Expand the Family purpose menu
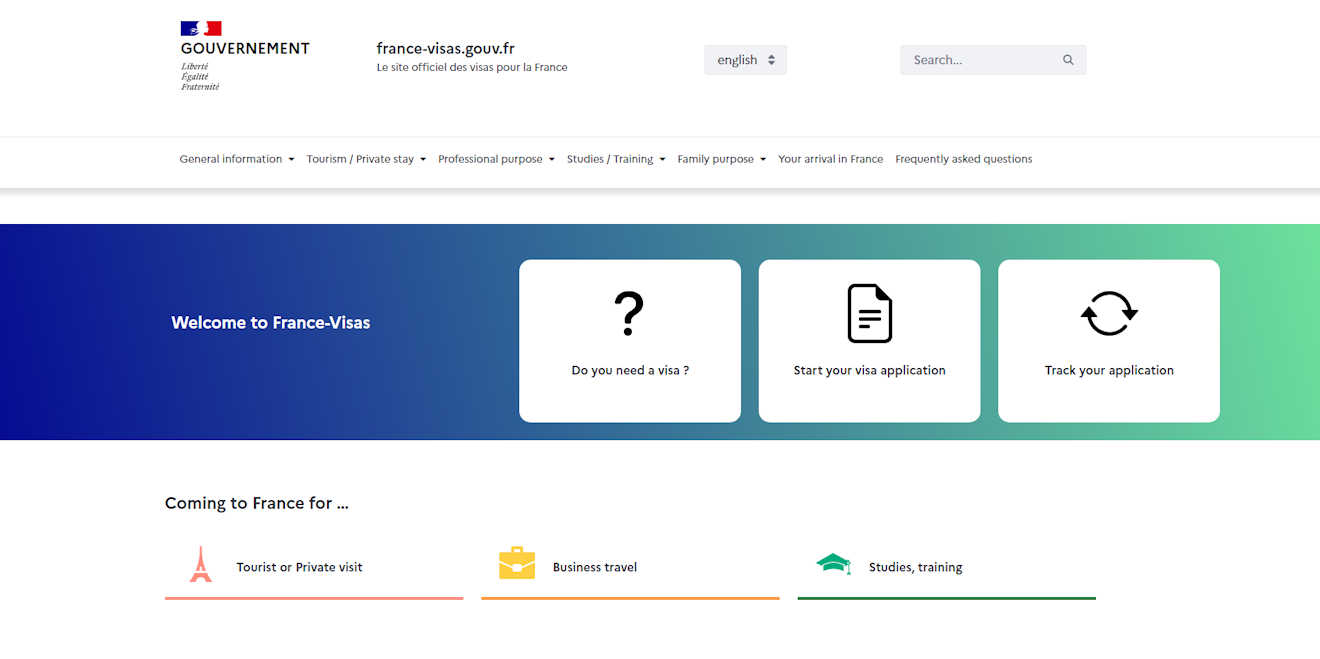1320x659 pixels. (x=721, y=159)
